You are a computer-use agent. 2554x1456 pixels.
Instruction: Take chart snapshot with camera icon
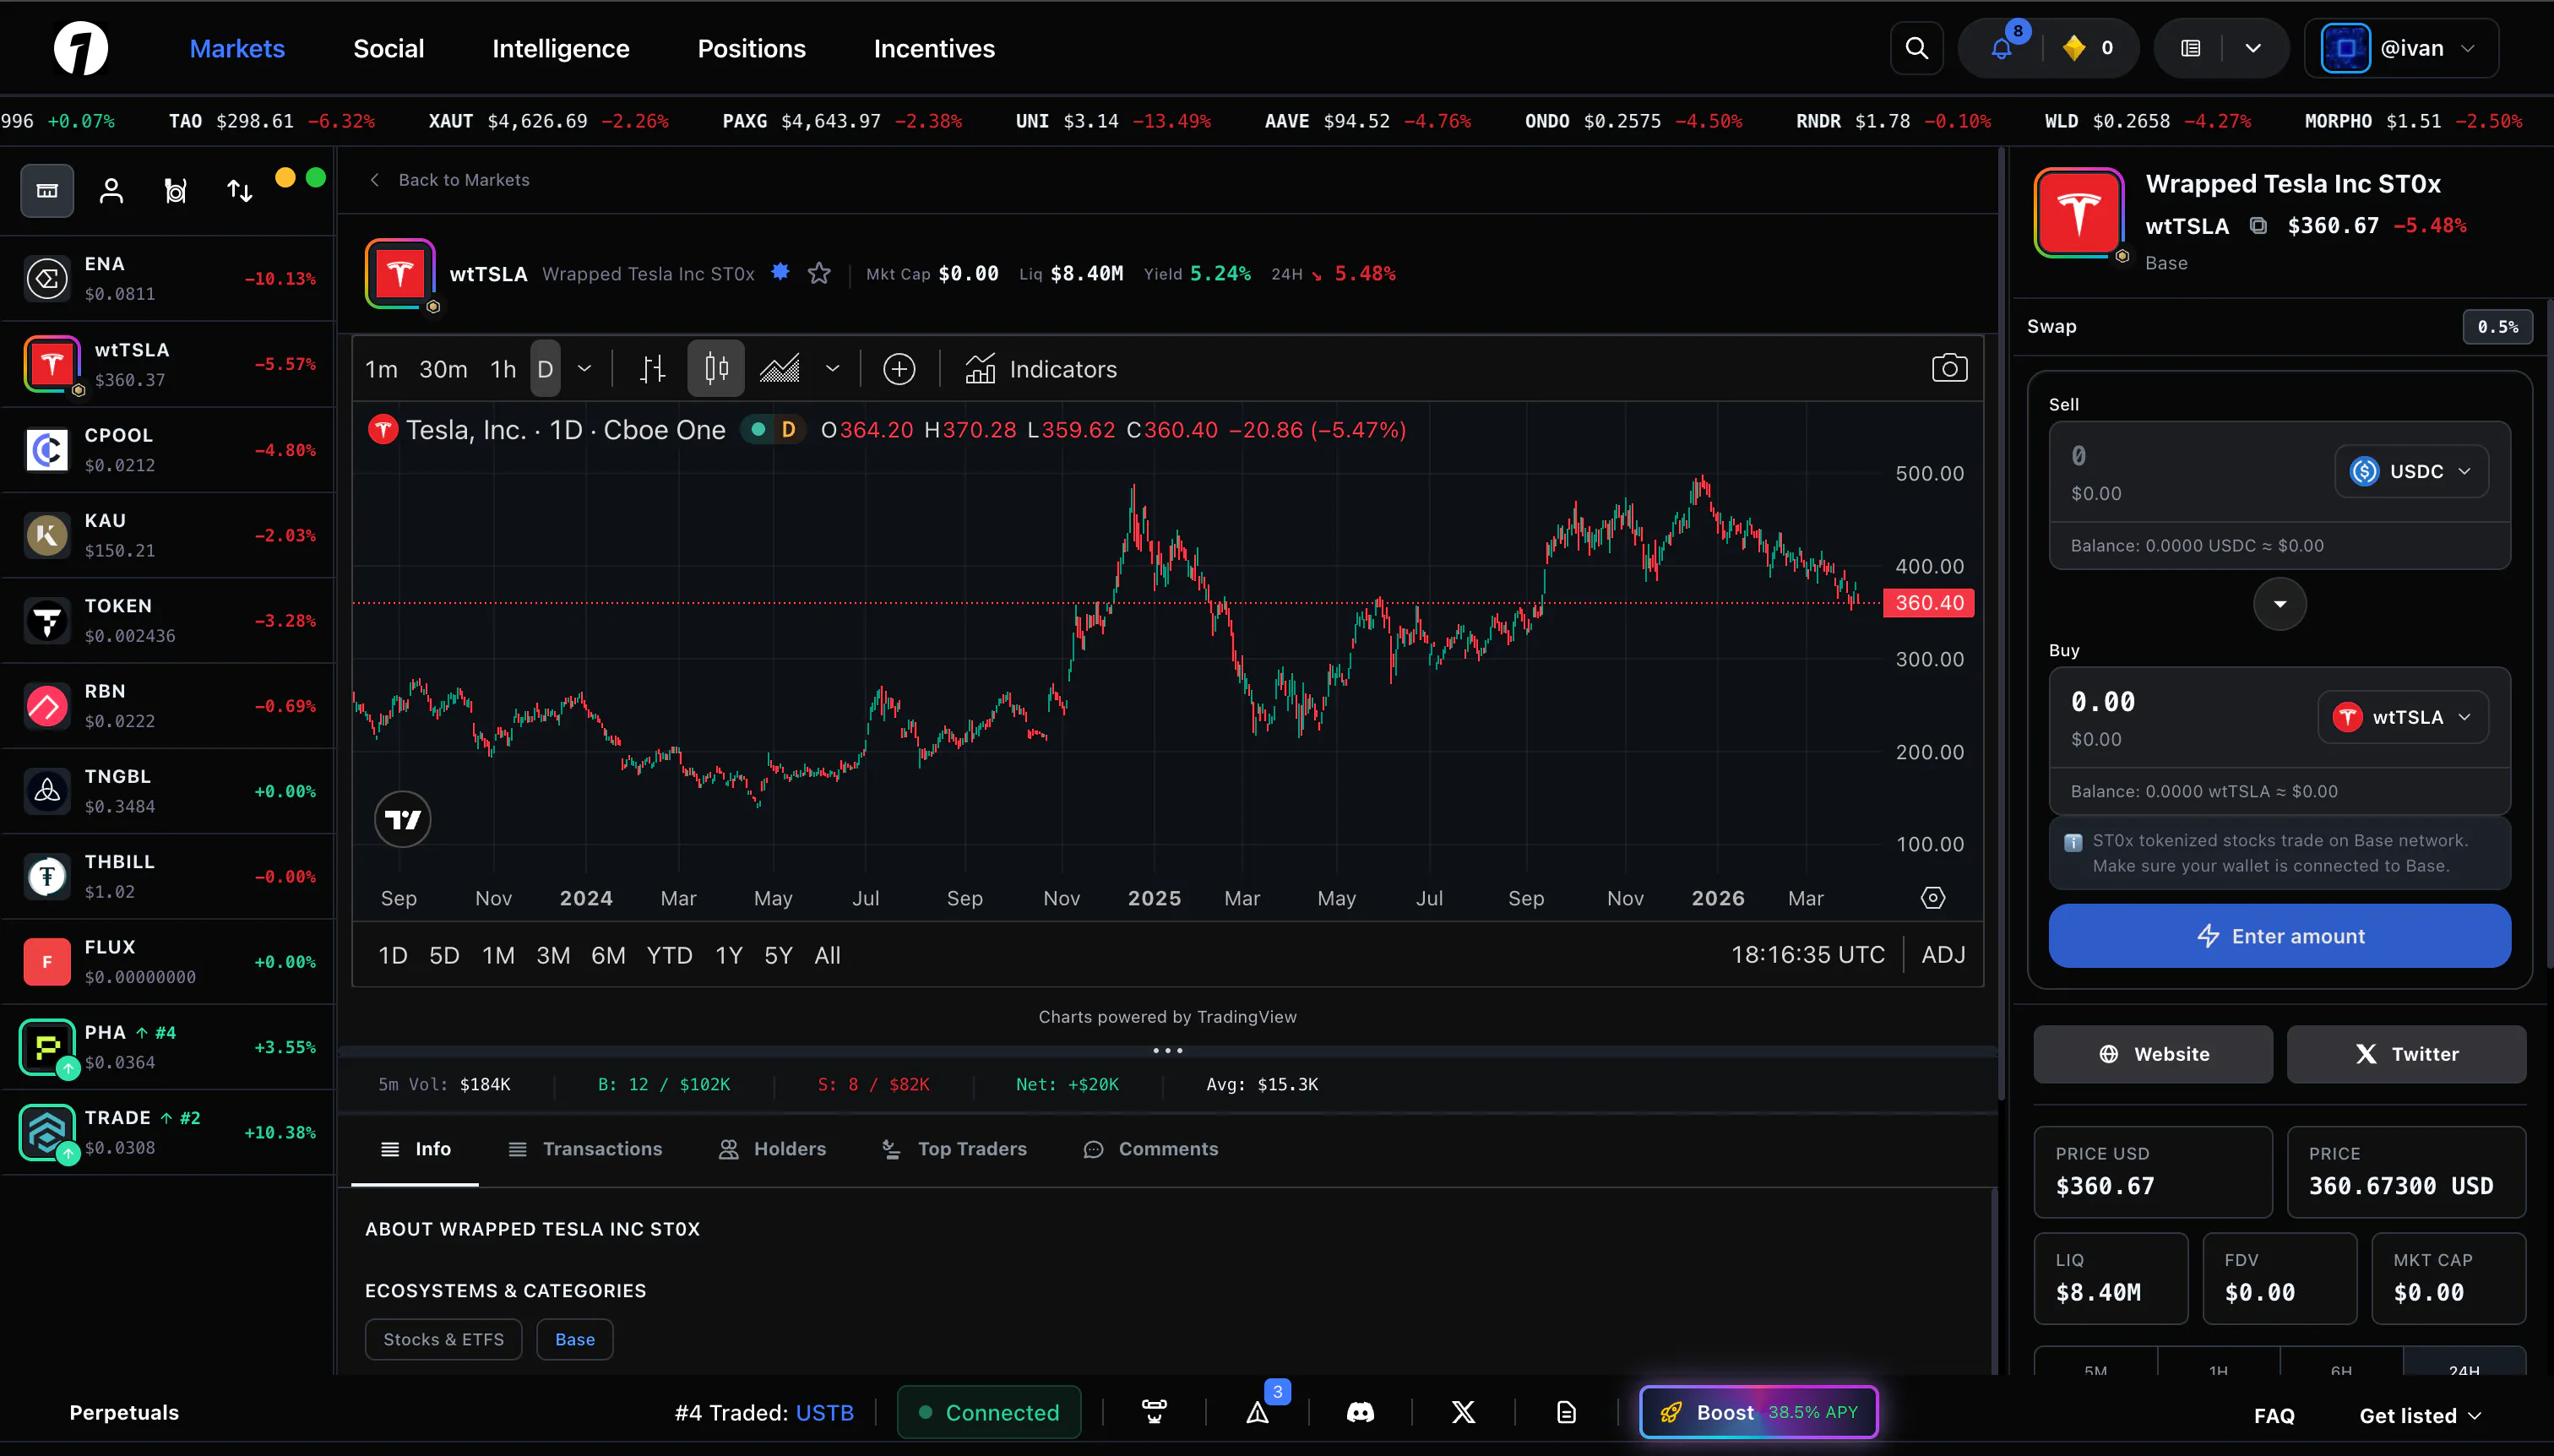[1949, 369]
